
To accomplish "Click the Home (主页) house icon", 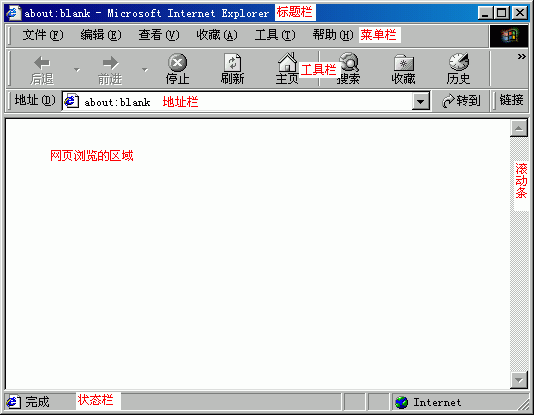I will point(288,62).
